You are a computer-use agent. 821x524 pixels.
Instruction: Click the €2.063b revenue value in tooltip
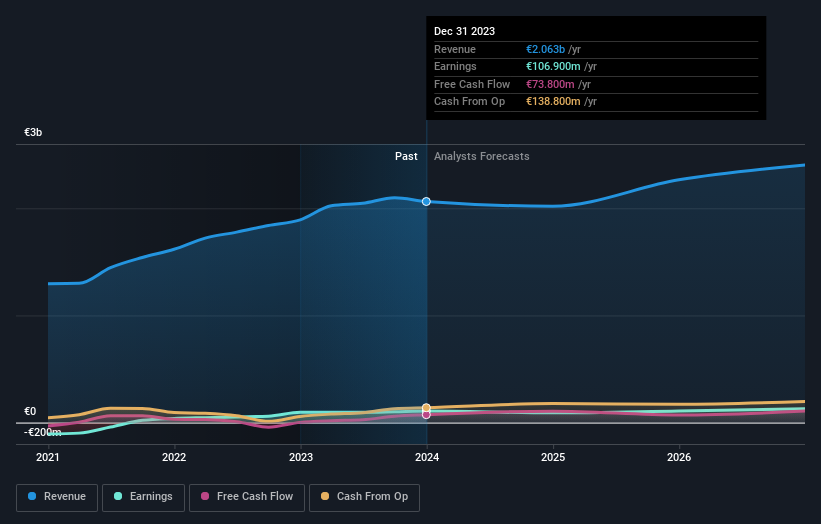pos(546,49)
